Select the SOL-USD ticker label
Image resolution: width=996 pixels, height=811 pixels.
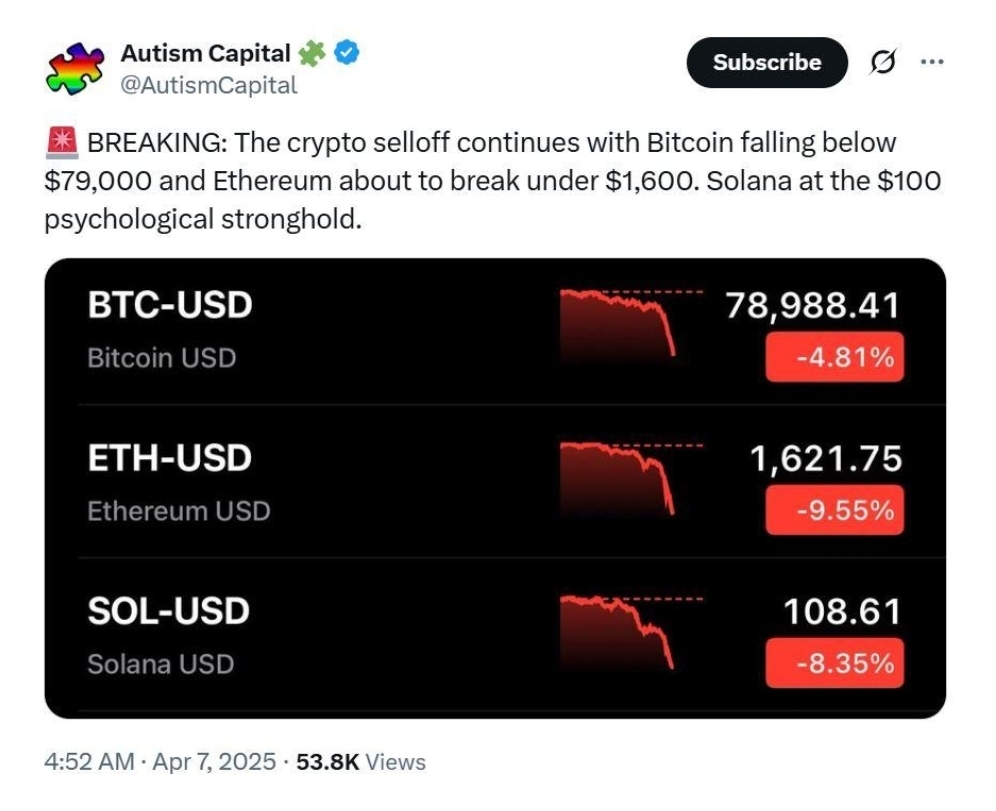coord(168,611)
